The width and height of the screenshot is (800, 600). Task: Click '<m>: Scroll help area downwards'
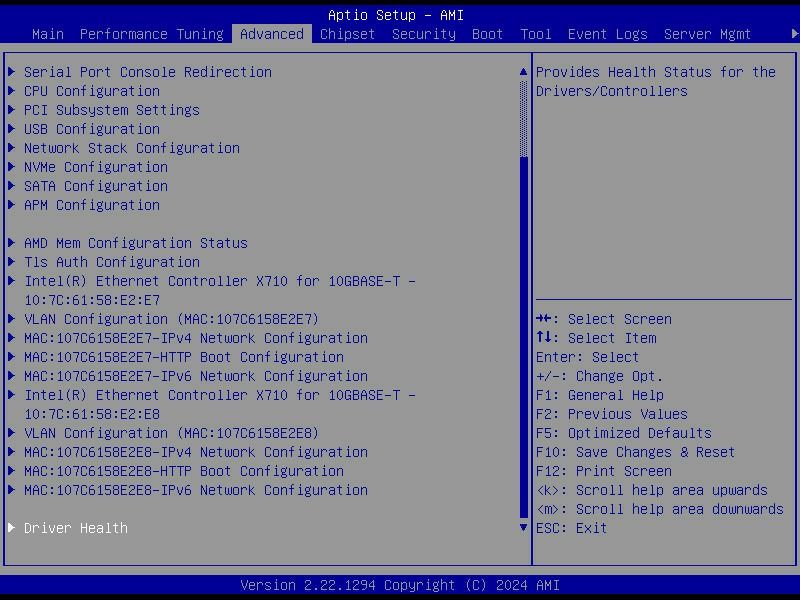(x=660, y=509)
